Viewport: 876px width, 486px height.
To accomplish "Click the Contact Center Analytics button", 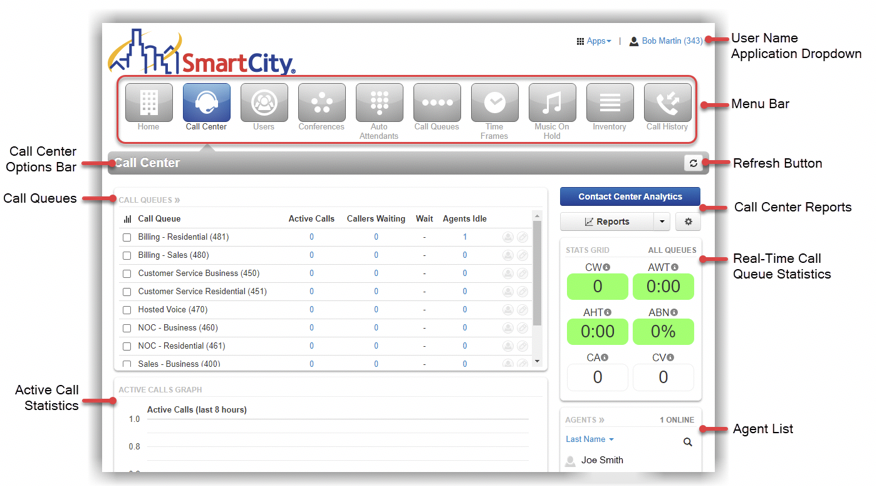I will point(629,197).
